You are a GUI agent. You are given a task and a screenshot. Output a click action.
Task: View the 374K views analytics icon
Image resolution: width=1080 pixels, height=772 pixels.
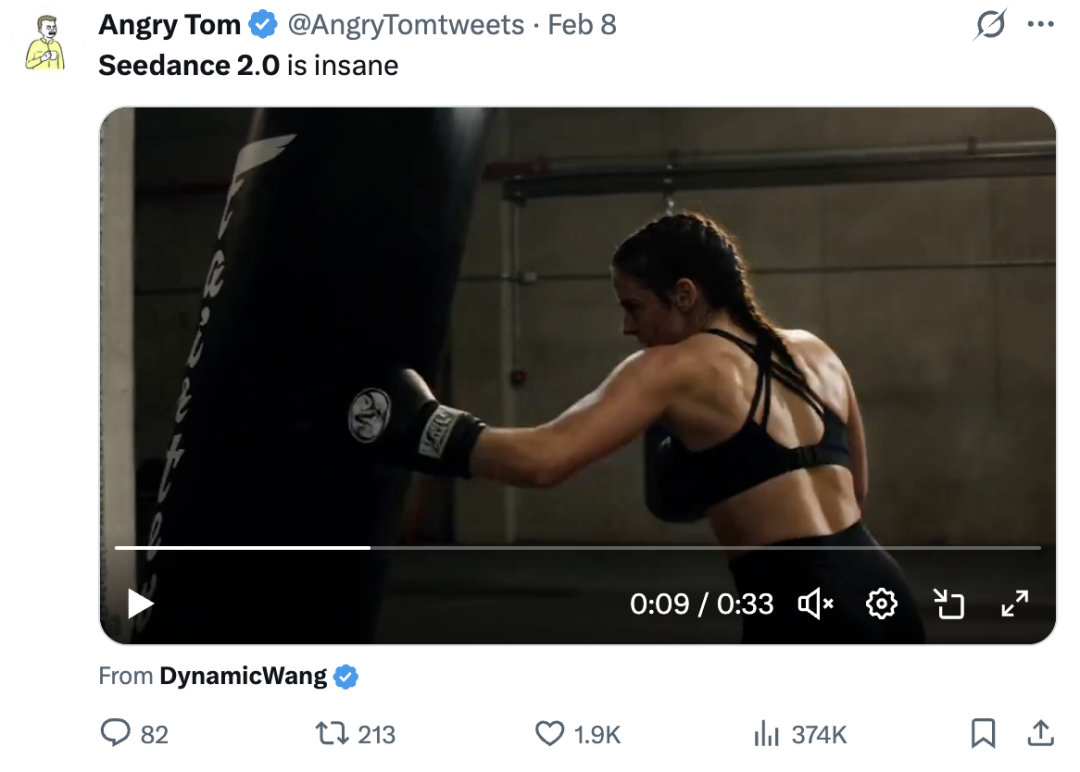[766, 734]
